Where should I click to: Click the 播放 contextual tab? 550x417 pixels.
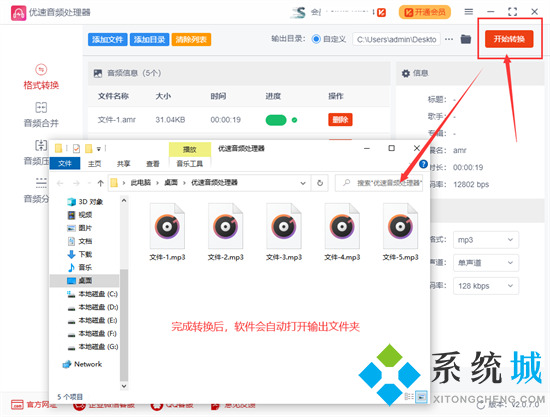(190, 149)
